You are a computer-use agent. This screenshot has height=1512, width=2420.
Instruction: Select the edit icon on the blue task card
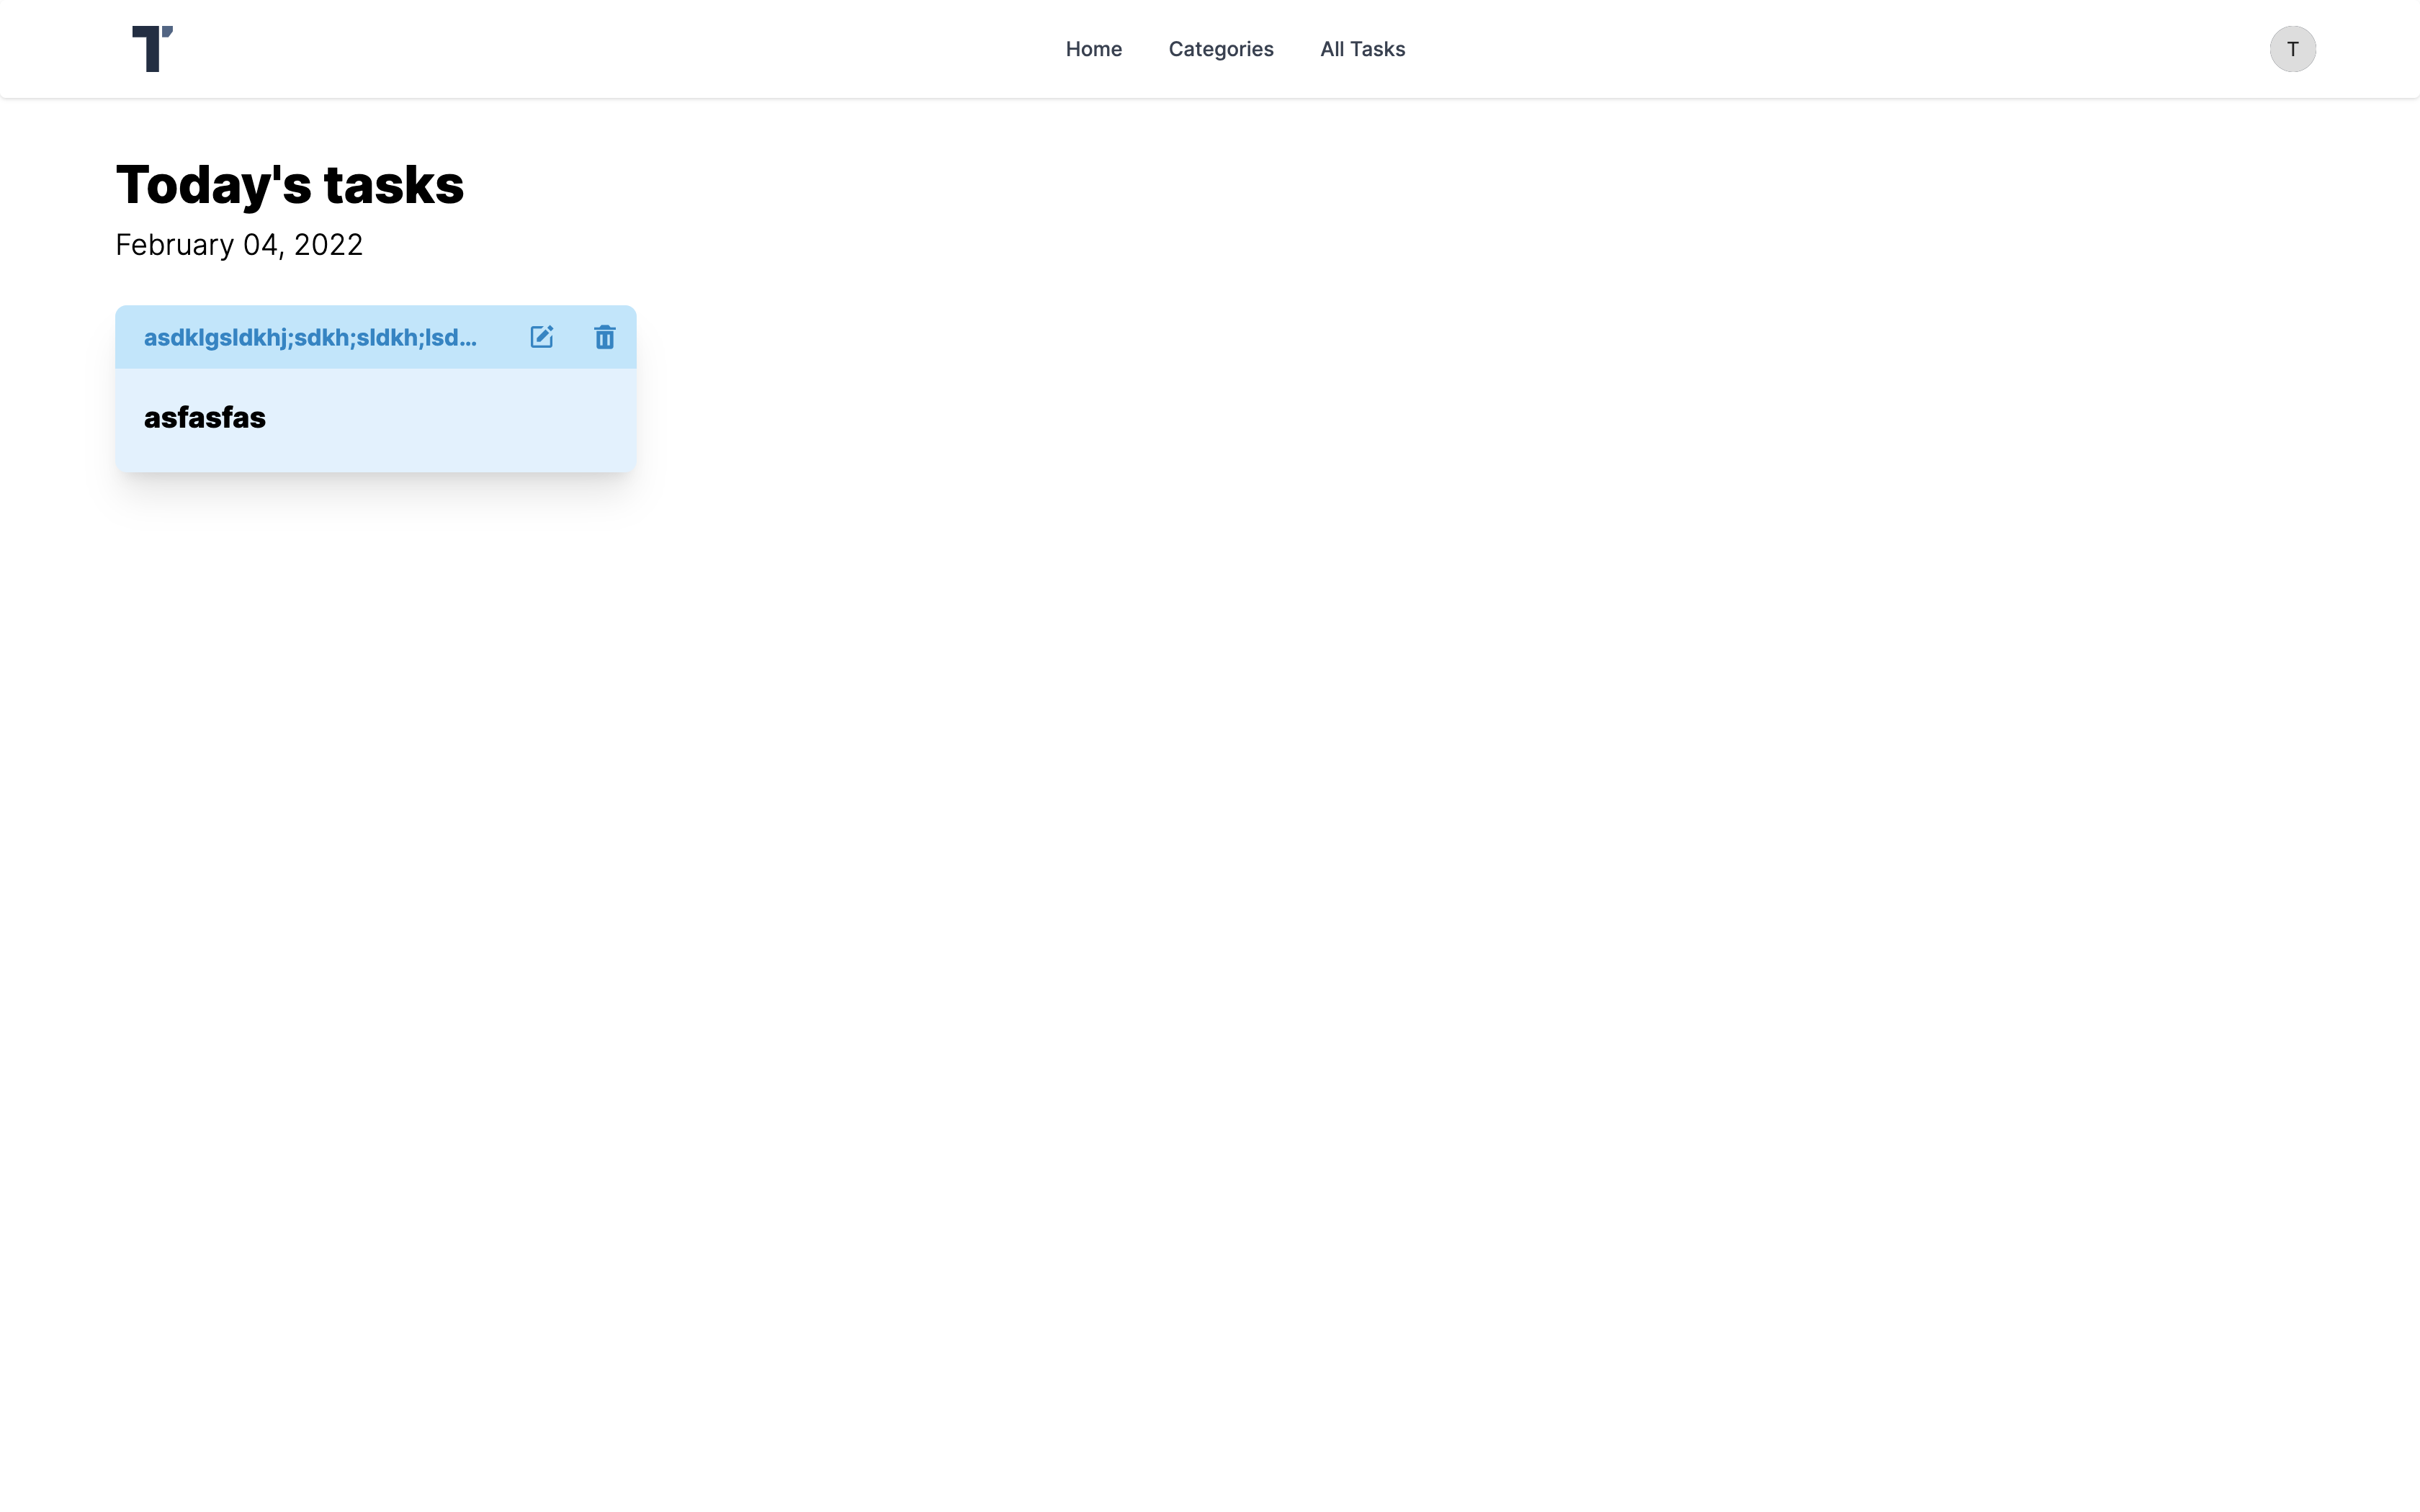pyautogui.click(x=541, y=337)
